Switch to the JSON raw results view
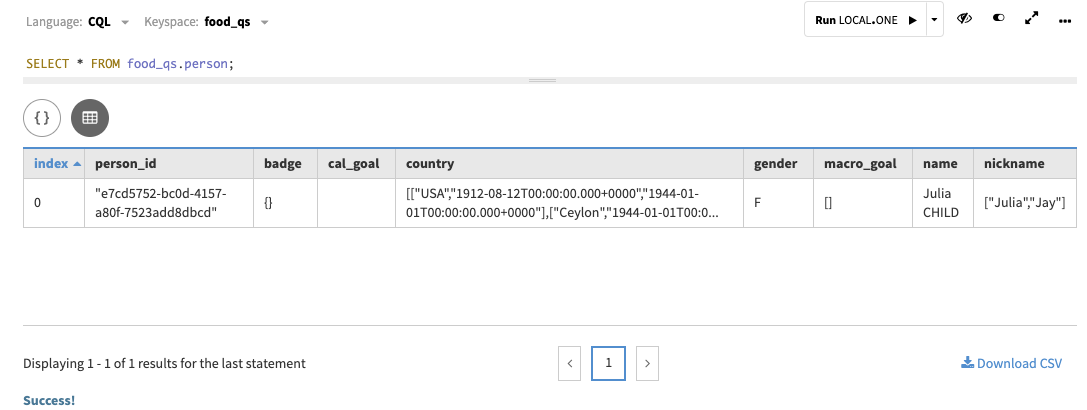This screenshot has width=1087, height=410. [42, 117]
